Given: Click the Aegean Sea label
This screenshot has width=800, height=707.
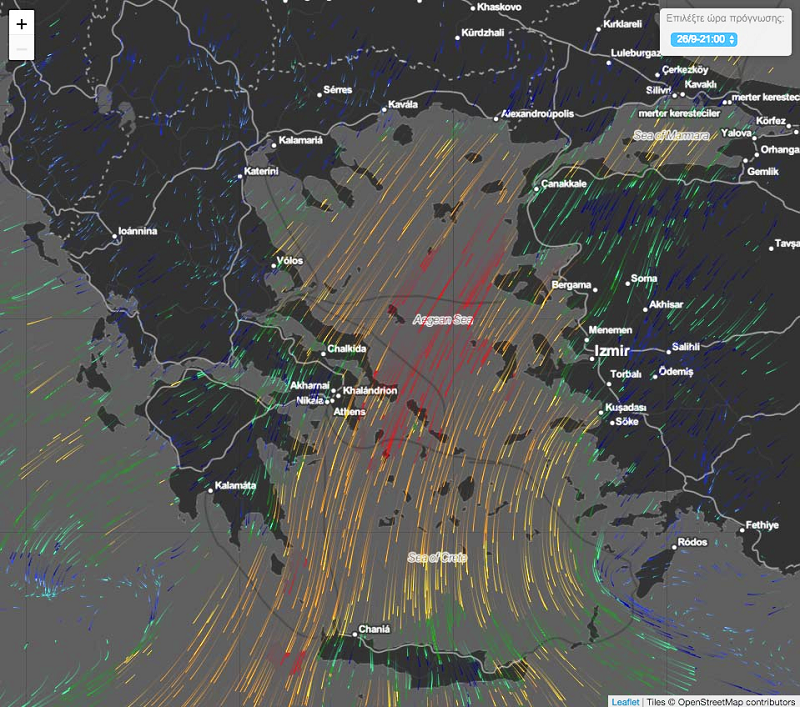Looking at the screenshot, I should (443, 319).
